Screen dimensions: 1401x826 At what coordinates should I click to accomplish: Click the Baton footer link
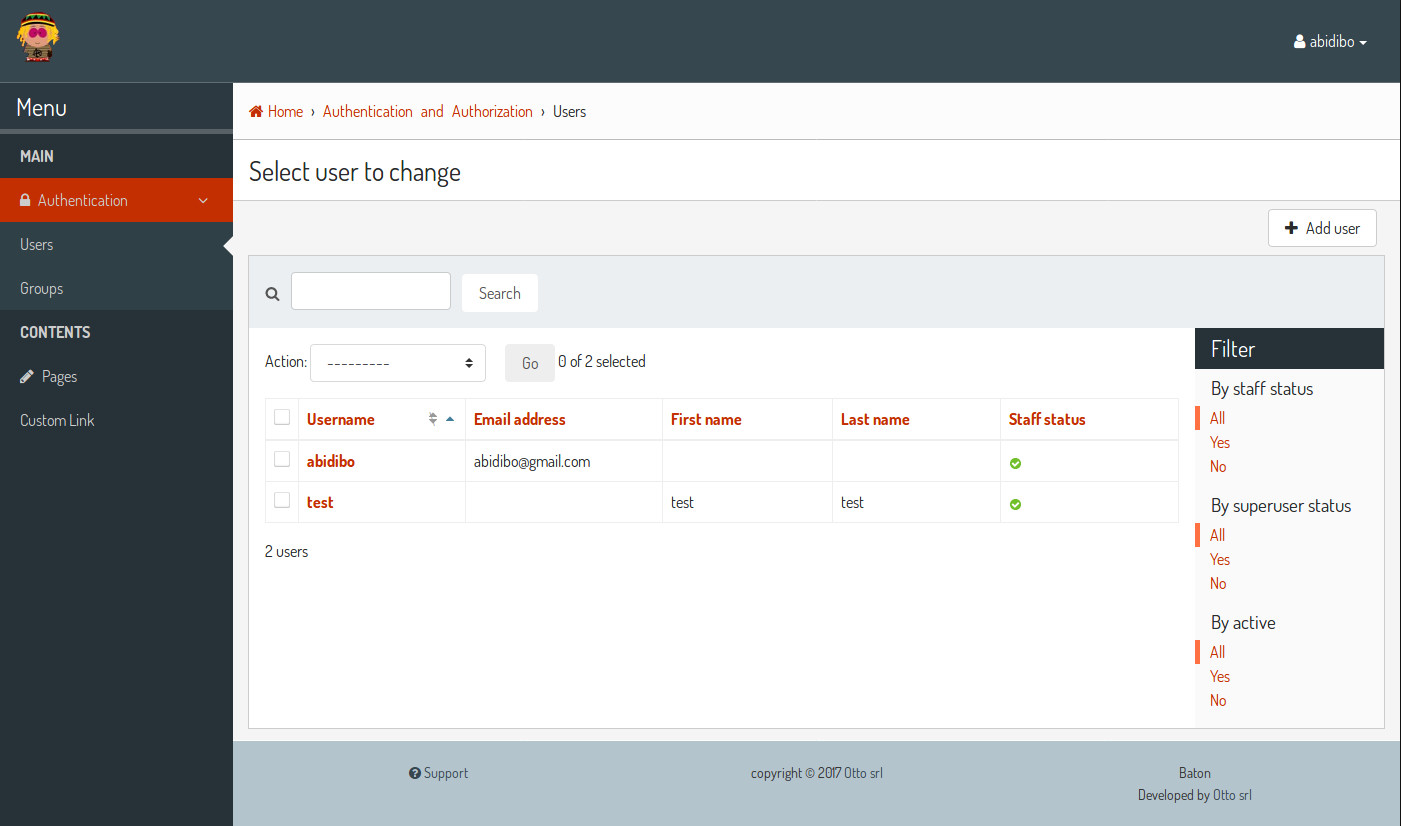pyautogui.click(x=1195, y=773)
